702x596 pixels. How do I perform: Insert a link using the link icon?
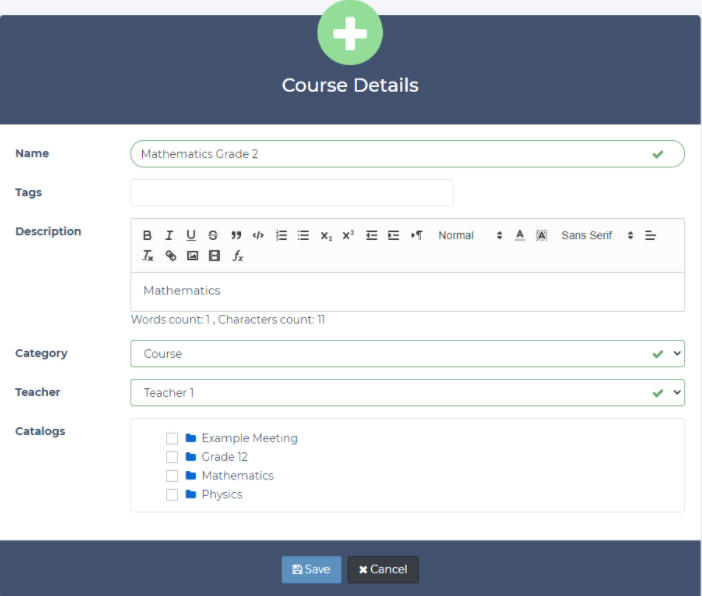pyautogui.click(x=170, y=256)
